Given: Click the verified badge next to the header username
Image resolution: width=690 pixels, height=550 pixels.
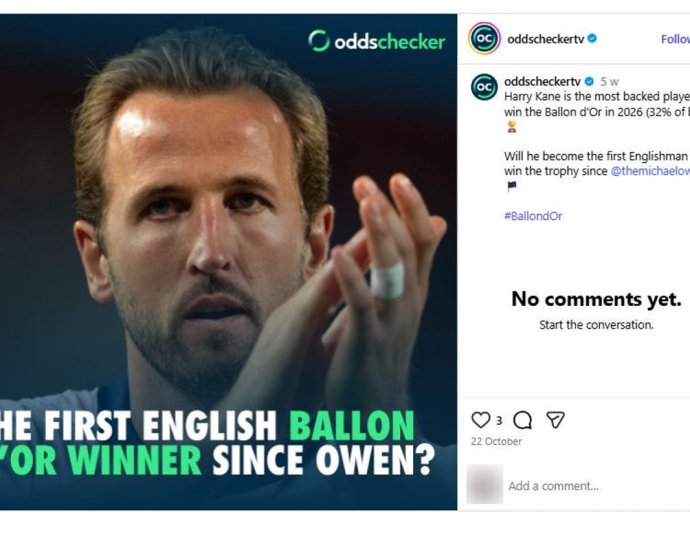Looking at the screenshot, I should click(592, 39).
